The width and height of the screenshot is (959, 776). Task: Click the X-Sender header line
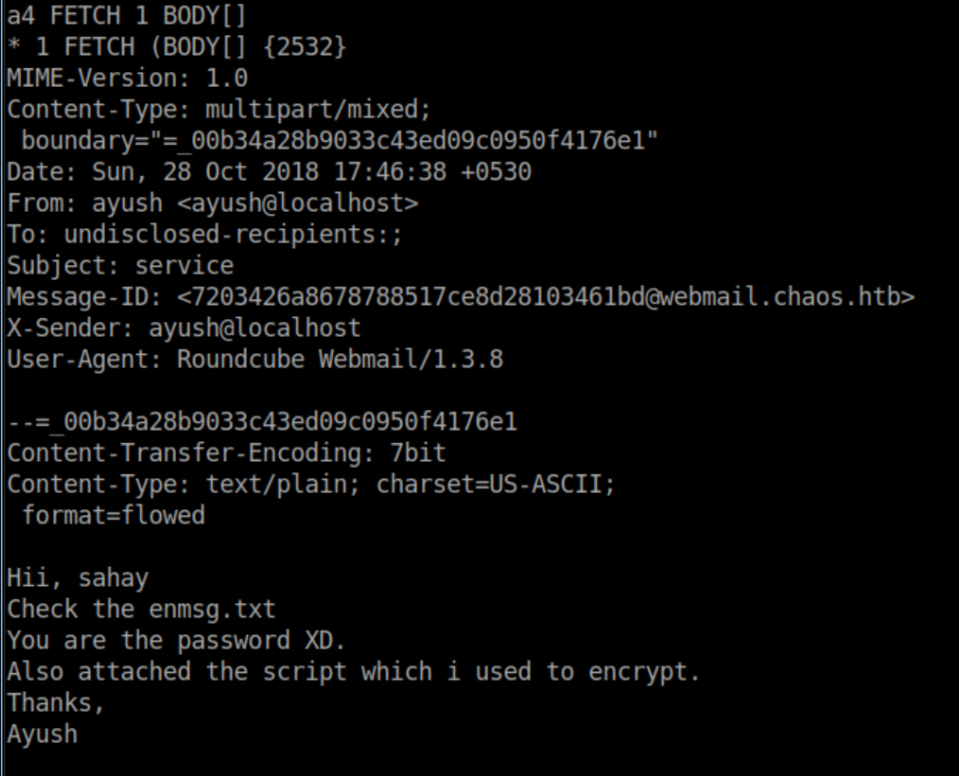coord(184,328)
